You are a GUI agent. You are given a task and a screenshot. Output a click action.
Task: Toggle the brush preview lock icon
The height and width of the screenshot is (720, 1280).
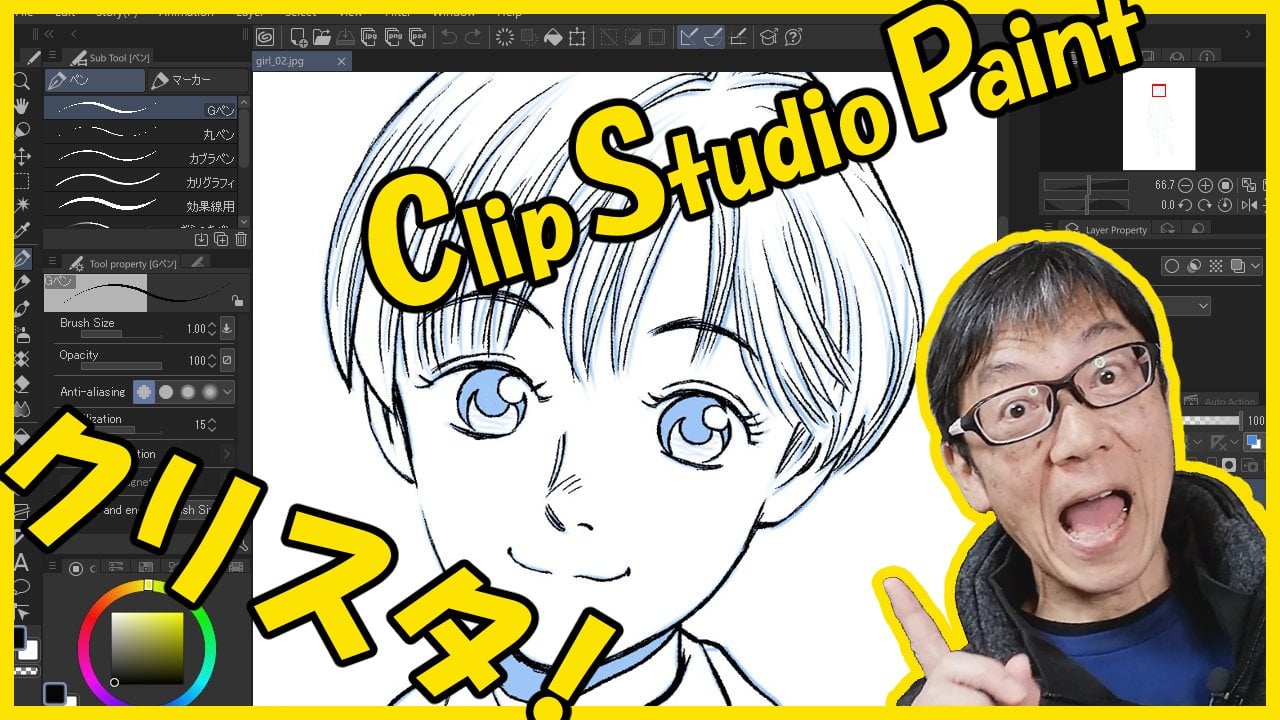click(x=237, y=300)
